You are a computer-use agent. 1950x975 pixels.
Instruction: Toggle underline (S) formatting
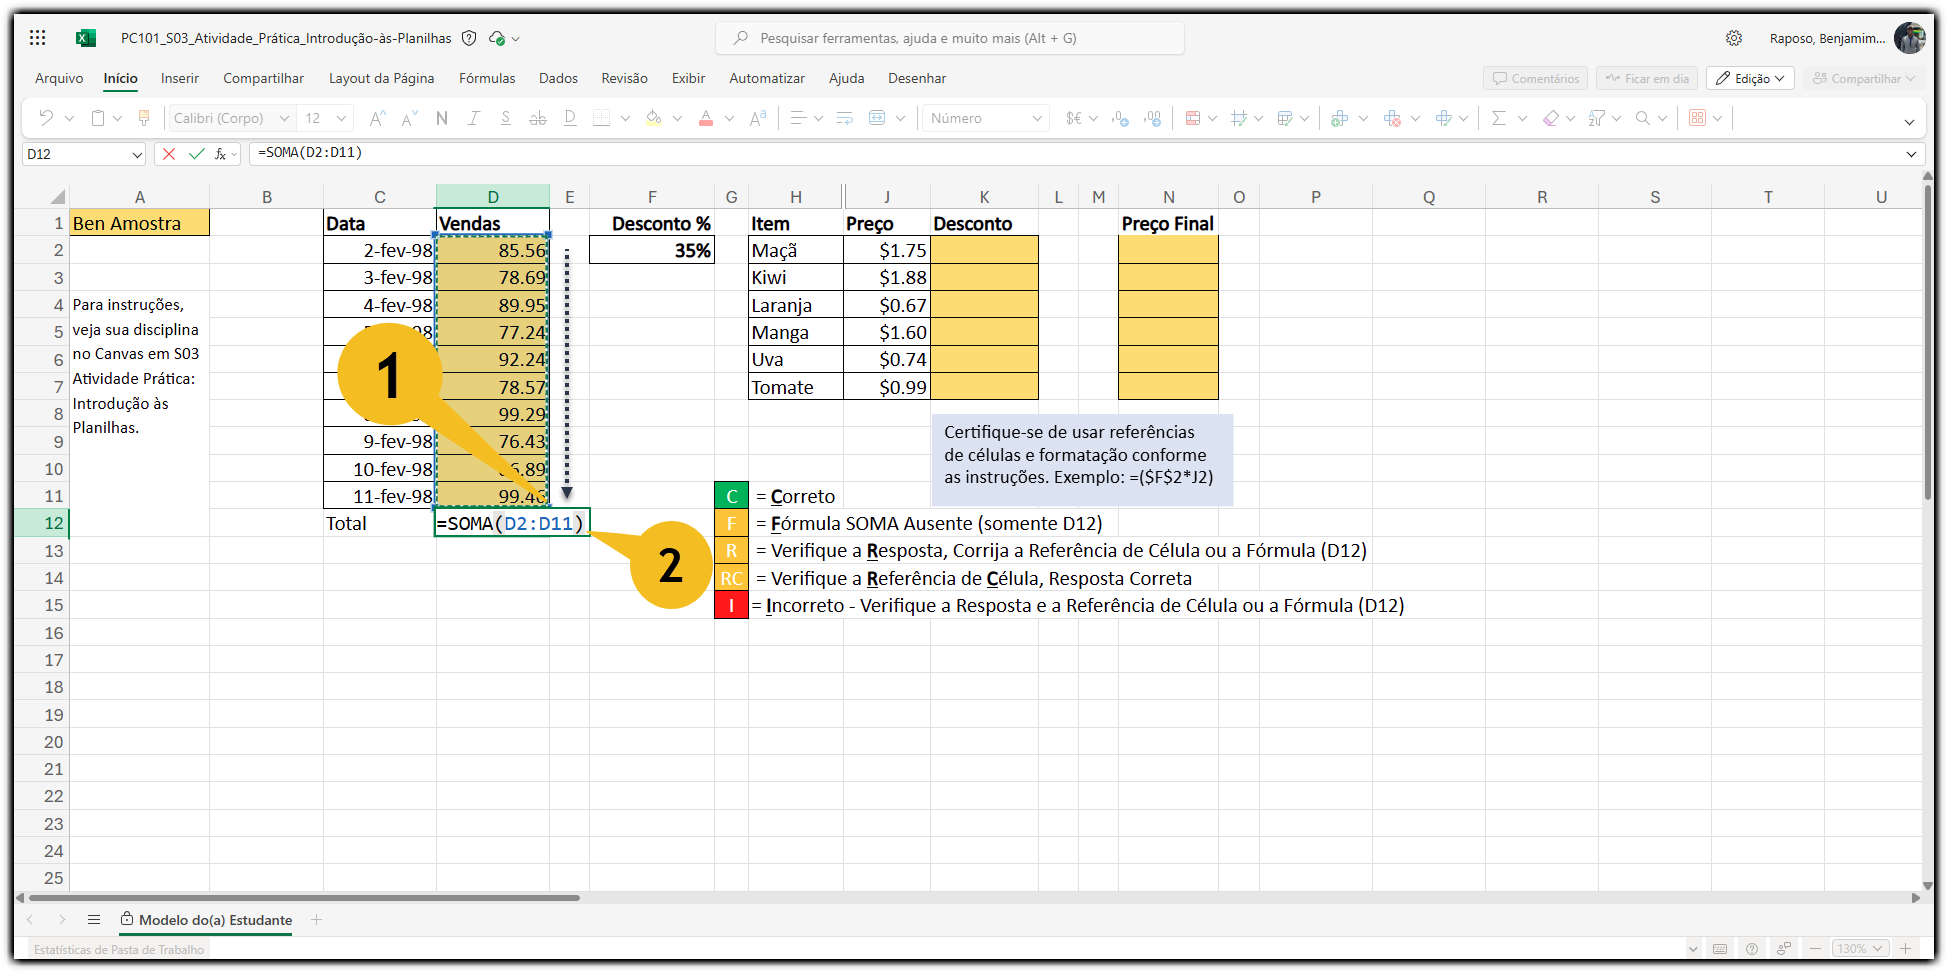point(505,118)
